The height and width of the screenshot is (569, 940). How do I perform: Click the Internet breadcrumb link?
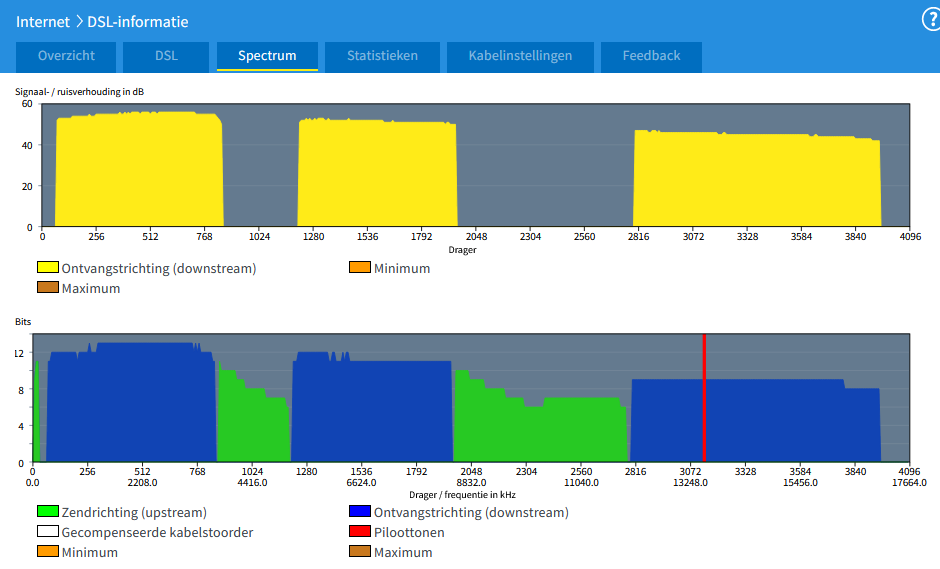coord(43,21)
